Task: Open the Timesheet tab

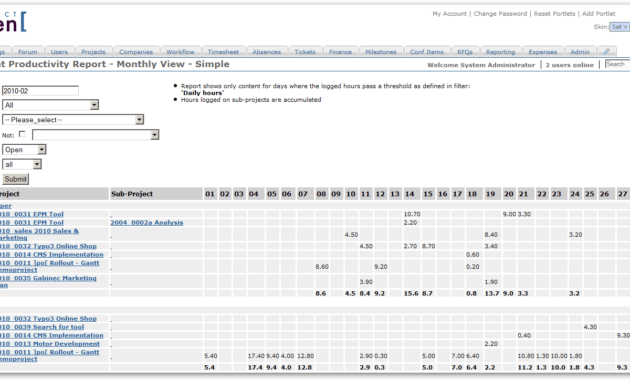Action: pos(223,51)
